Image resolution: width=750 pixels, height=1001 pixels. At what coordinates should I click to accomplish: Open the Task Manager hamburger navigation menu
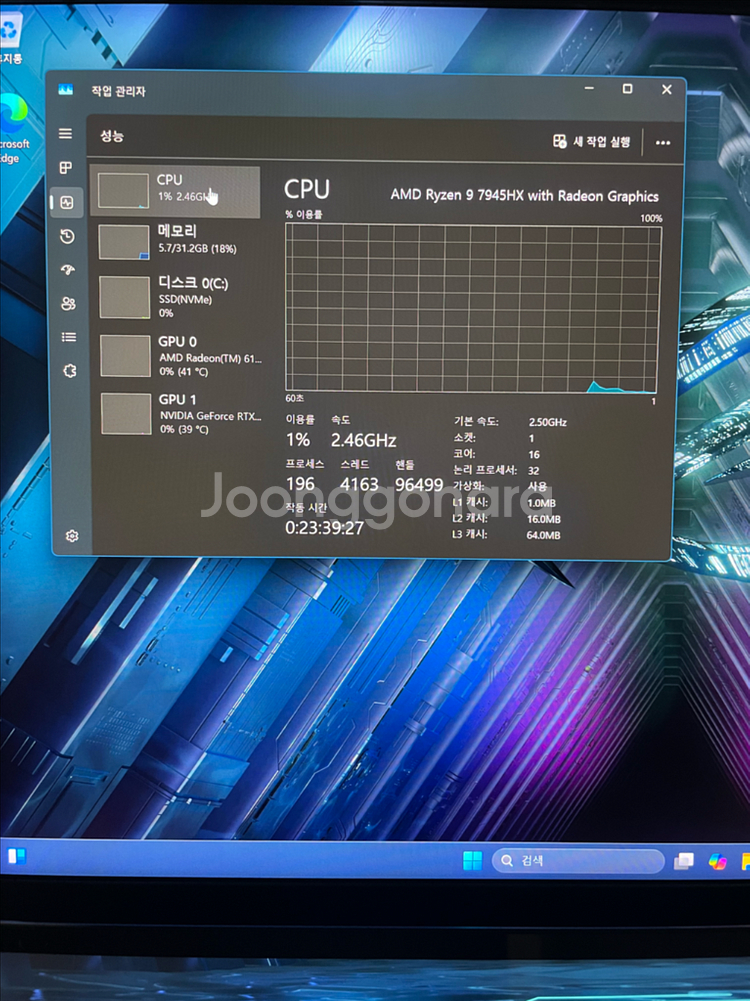pyautogui.click(x=65, y=133)
